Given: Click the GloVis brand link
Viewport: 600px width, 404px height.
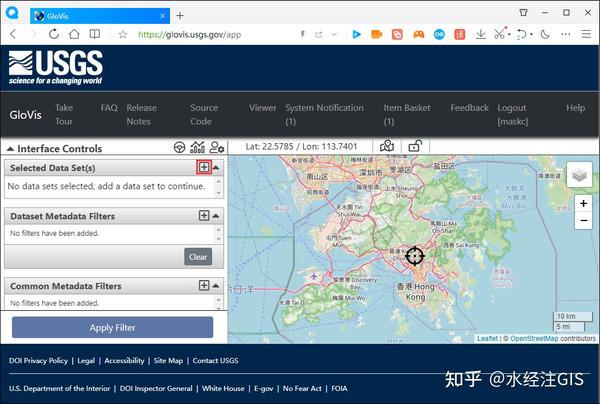Looking at the screenshot, I should point(25,115).
